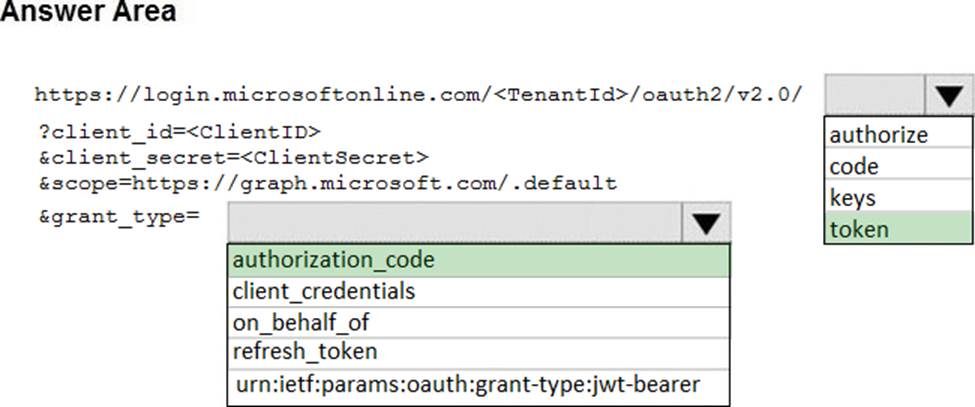Click the graph.microsoft.com/.default scope line
This screenshot has height=407, width=975.
(327, 183)
